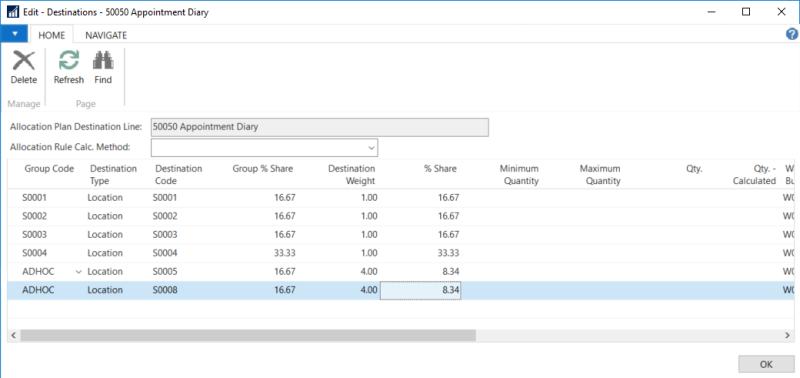This screenshot has width=800, height=378.
Task: Click Allocation Plan Destination Line field
Action: pos(319,128)
